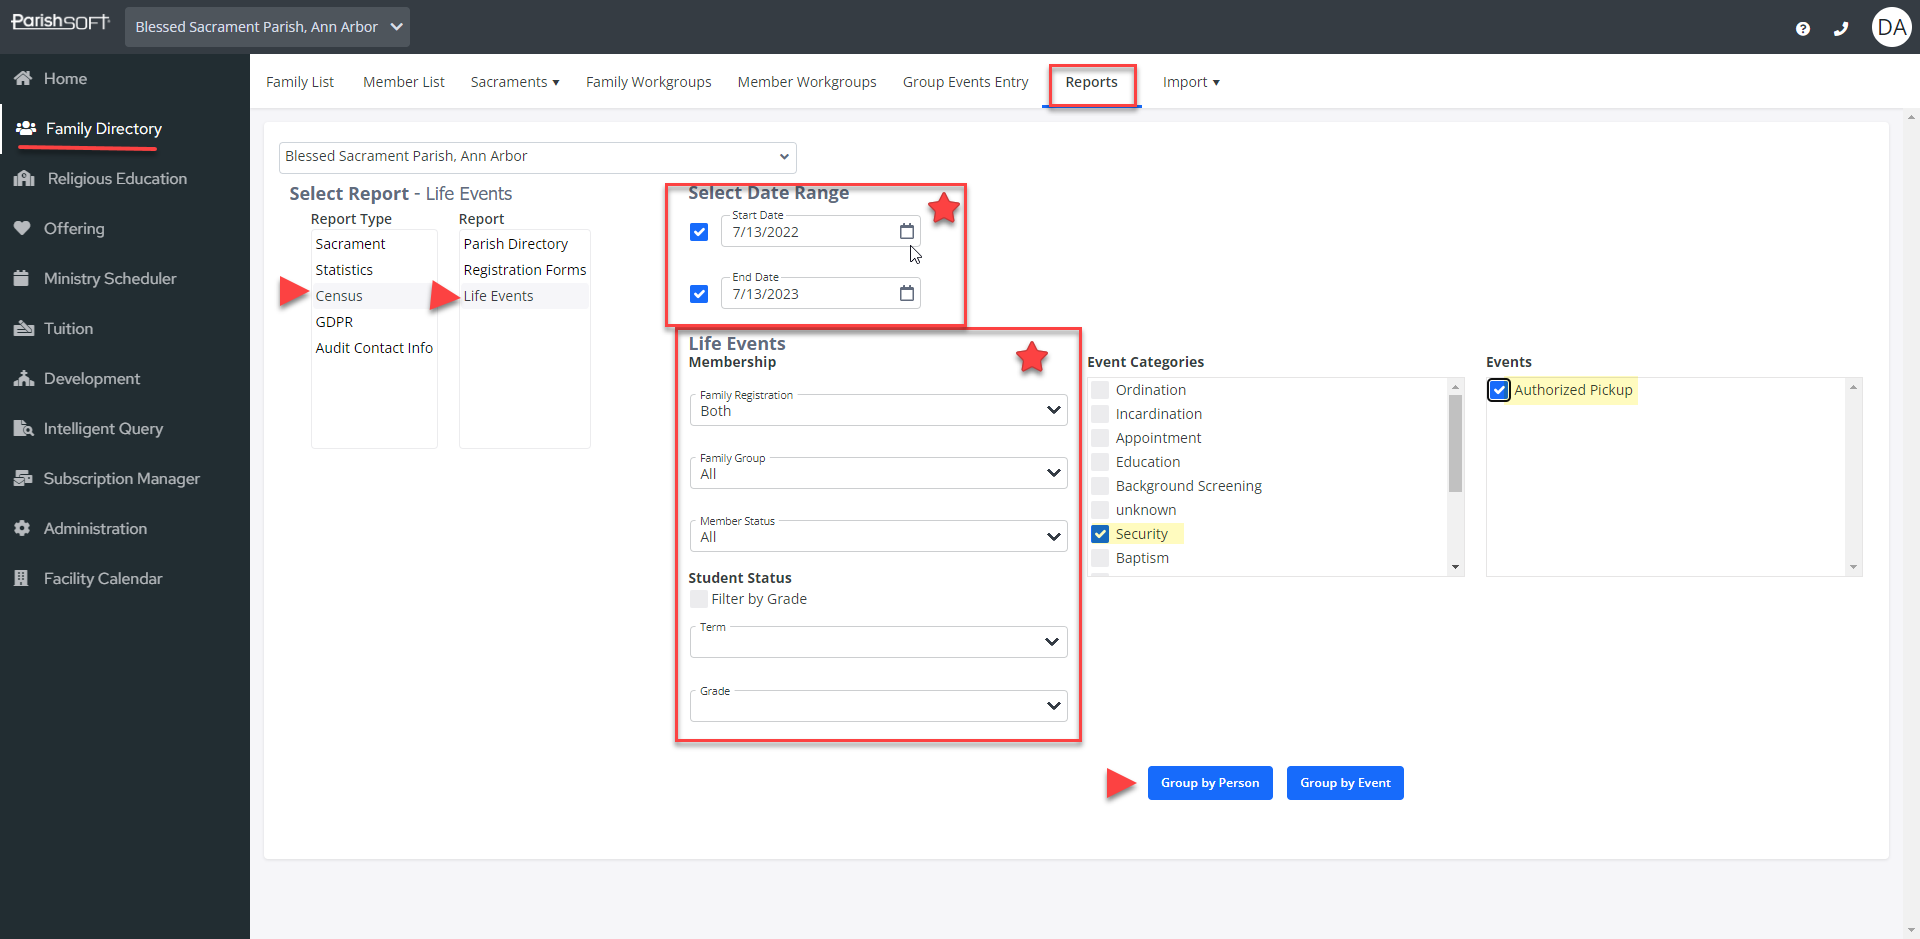Expand the Import menu
Screen dimensions: 1920x939
coord(1191,82)
